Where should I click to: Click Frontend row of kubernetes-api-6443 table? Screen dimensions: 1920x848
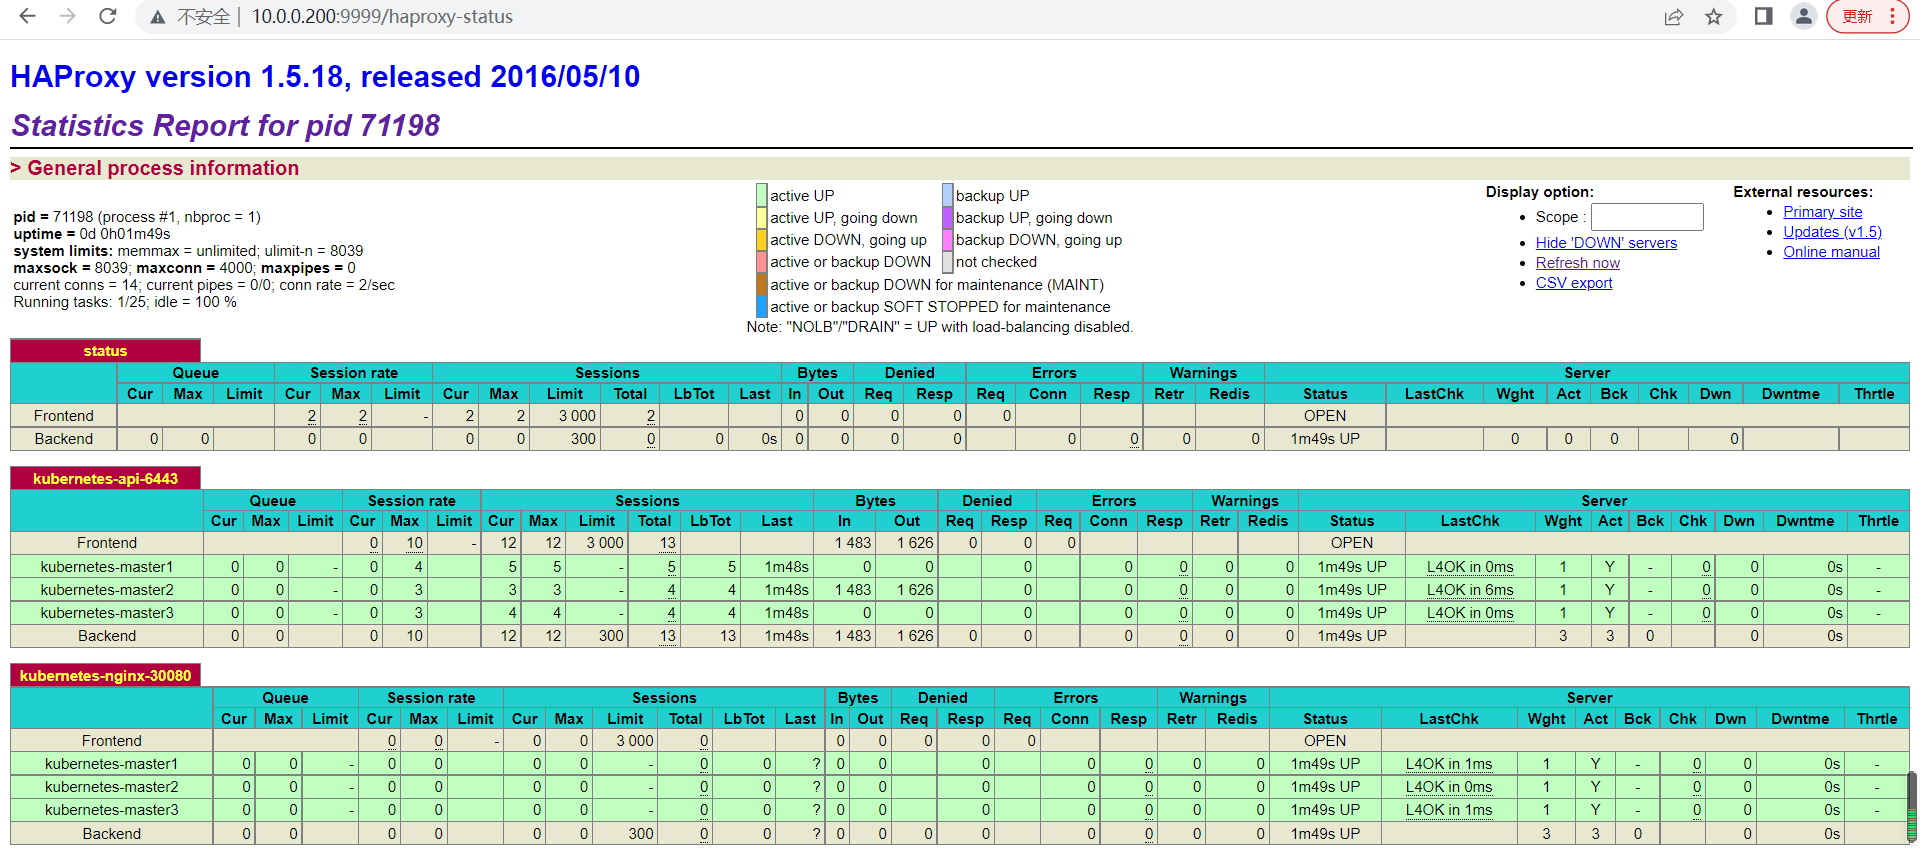point(960,543)
